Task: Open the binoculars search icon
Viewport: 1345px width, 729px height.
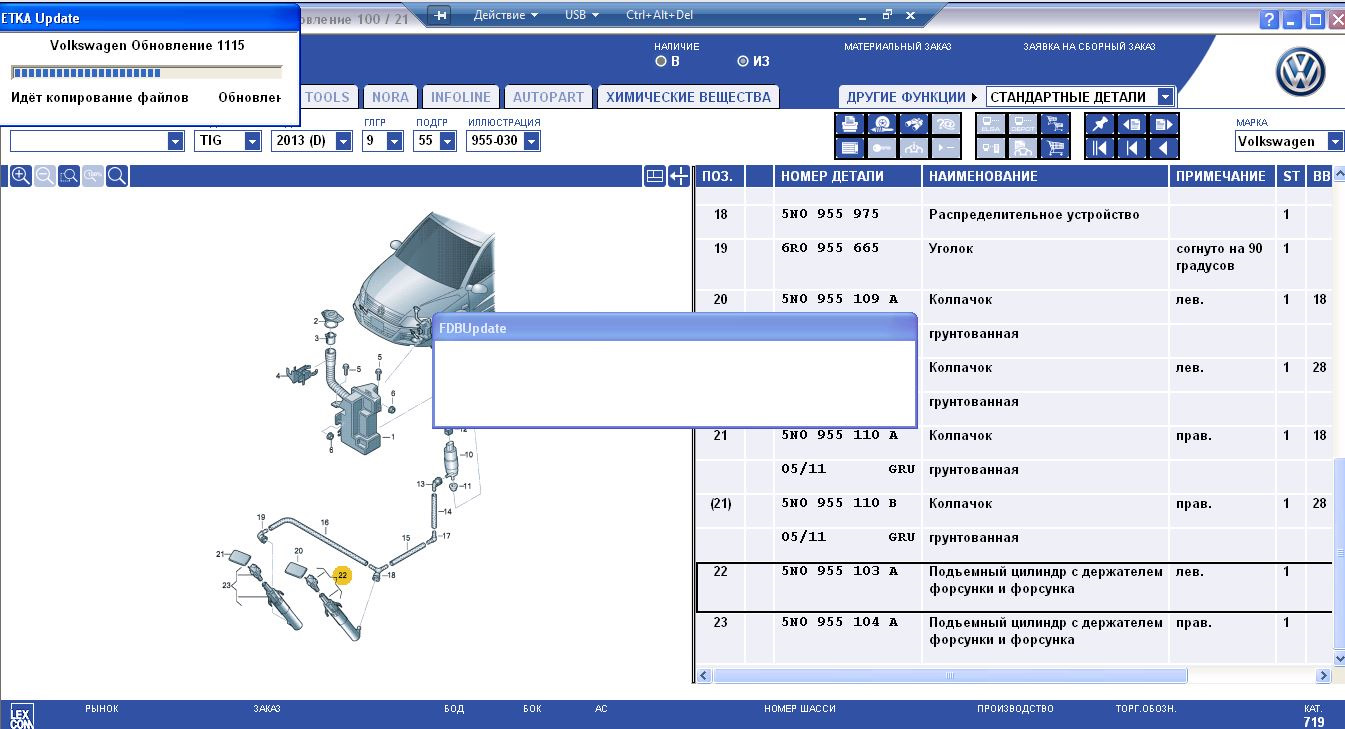Action: pos(914,124)
